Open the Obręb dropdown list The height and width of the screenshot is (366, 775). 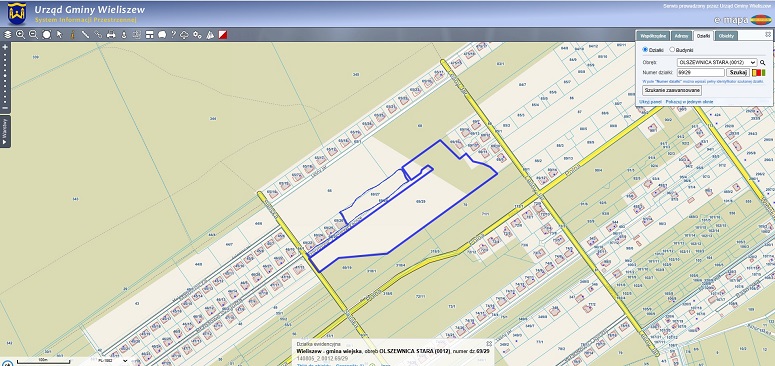click(x=717, y=63)
